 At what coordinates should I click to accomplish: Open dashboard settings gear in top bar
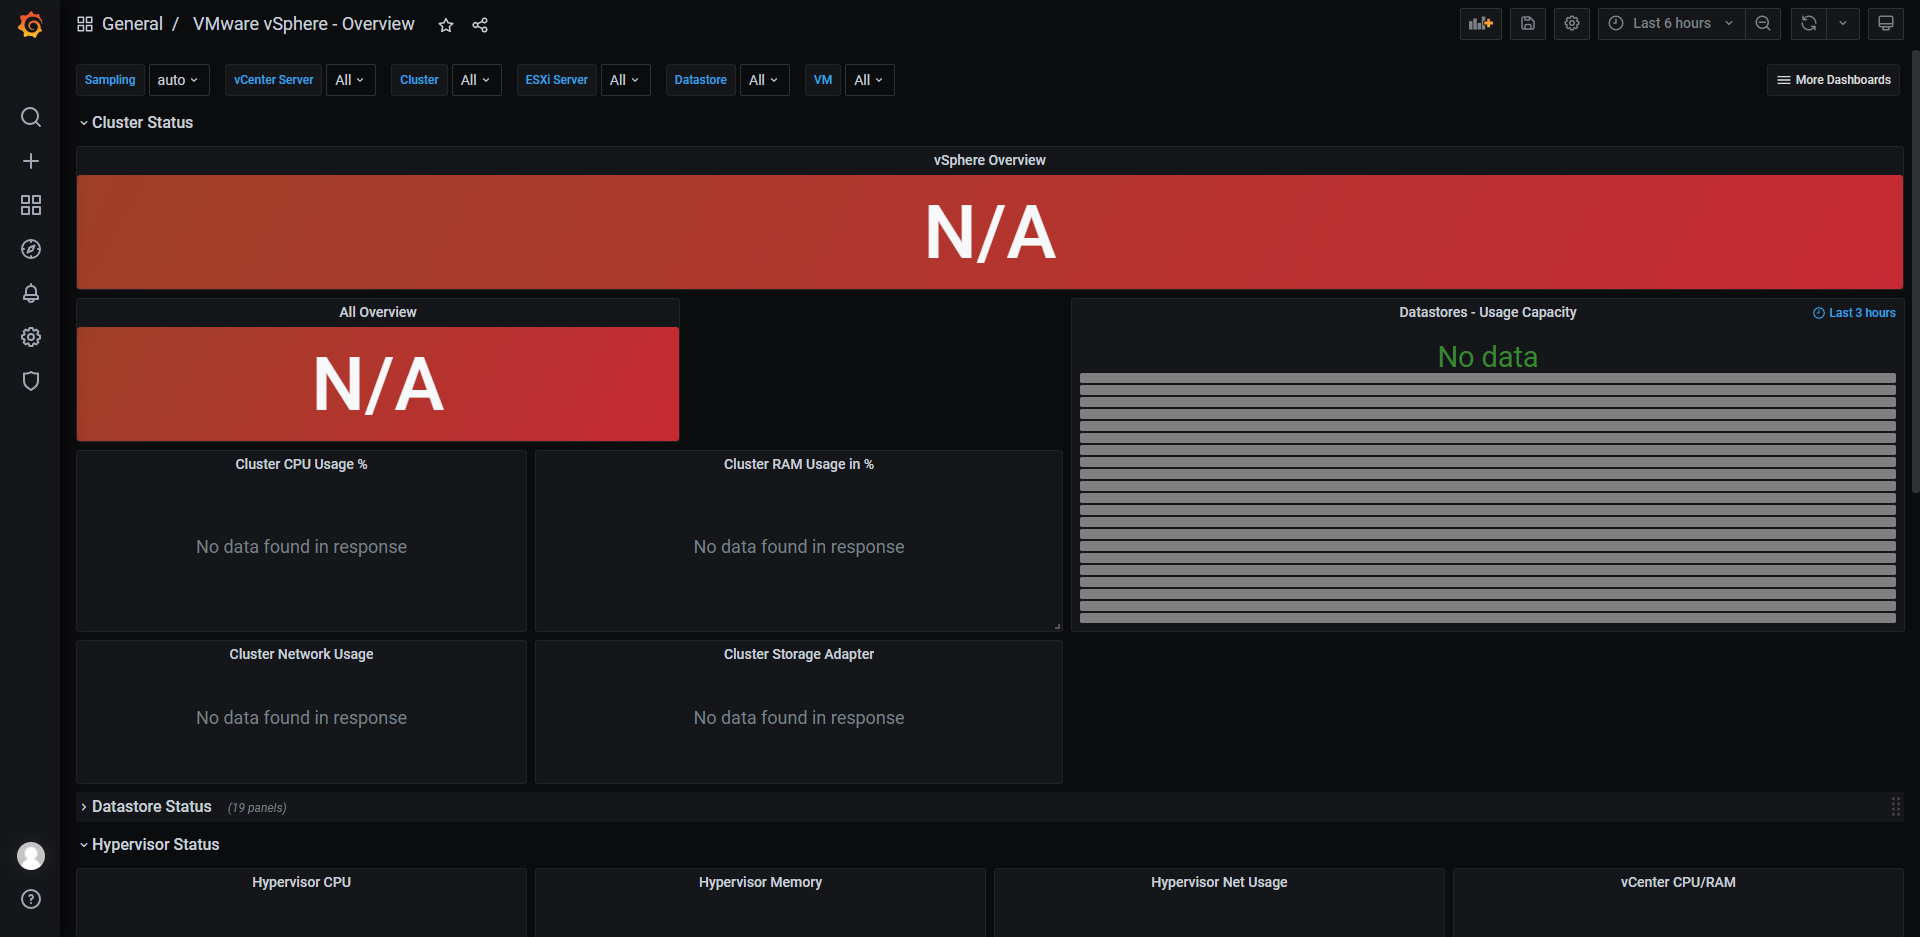pyautogui.click(x=1572, y=23)
